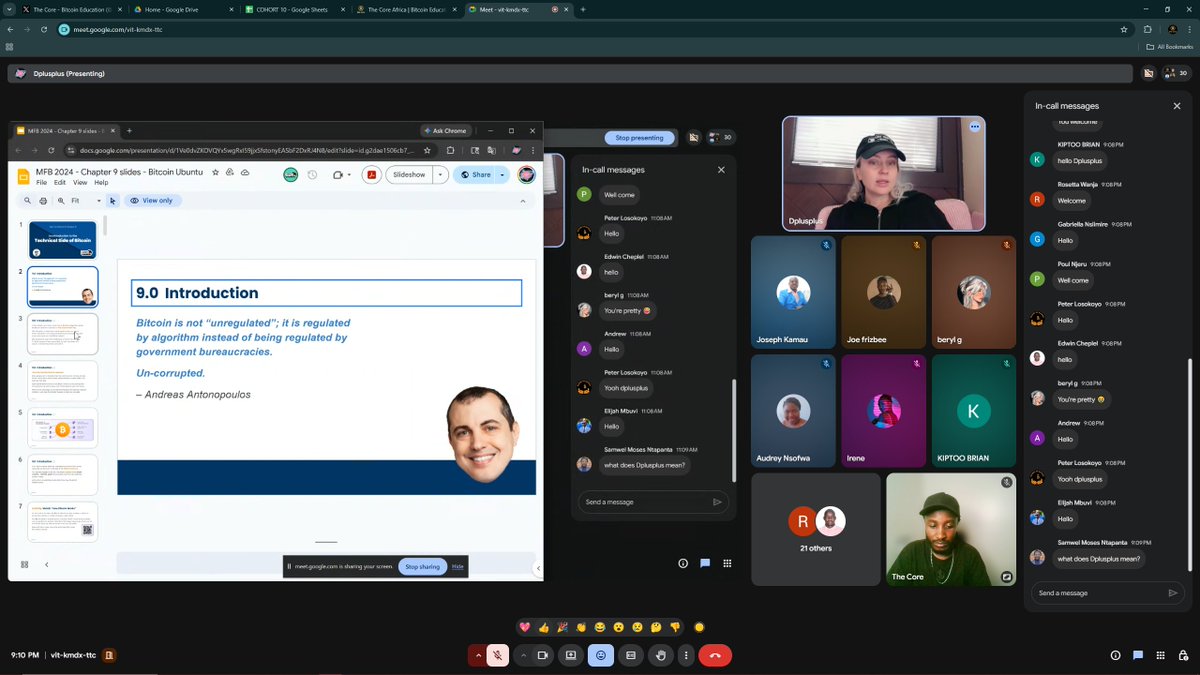1200x675 pixels.
Task: Toggle camera in Meet control bar
Action: pyautogui.click(x=543, y=655)
